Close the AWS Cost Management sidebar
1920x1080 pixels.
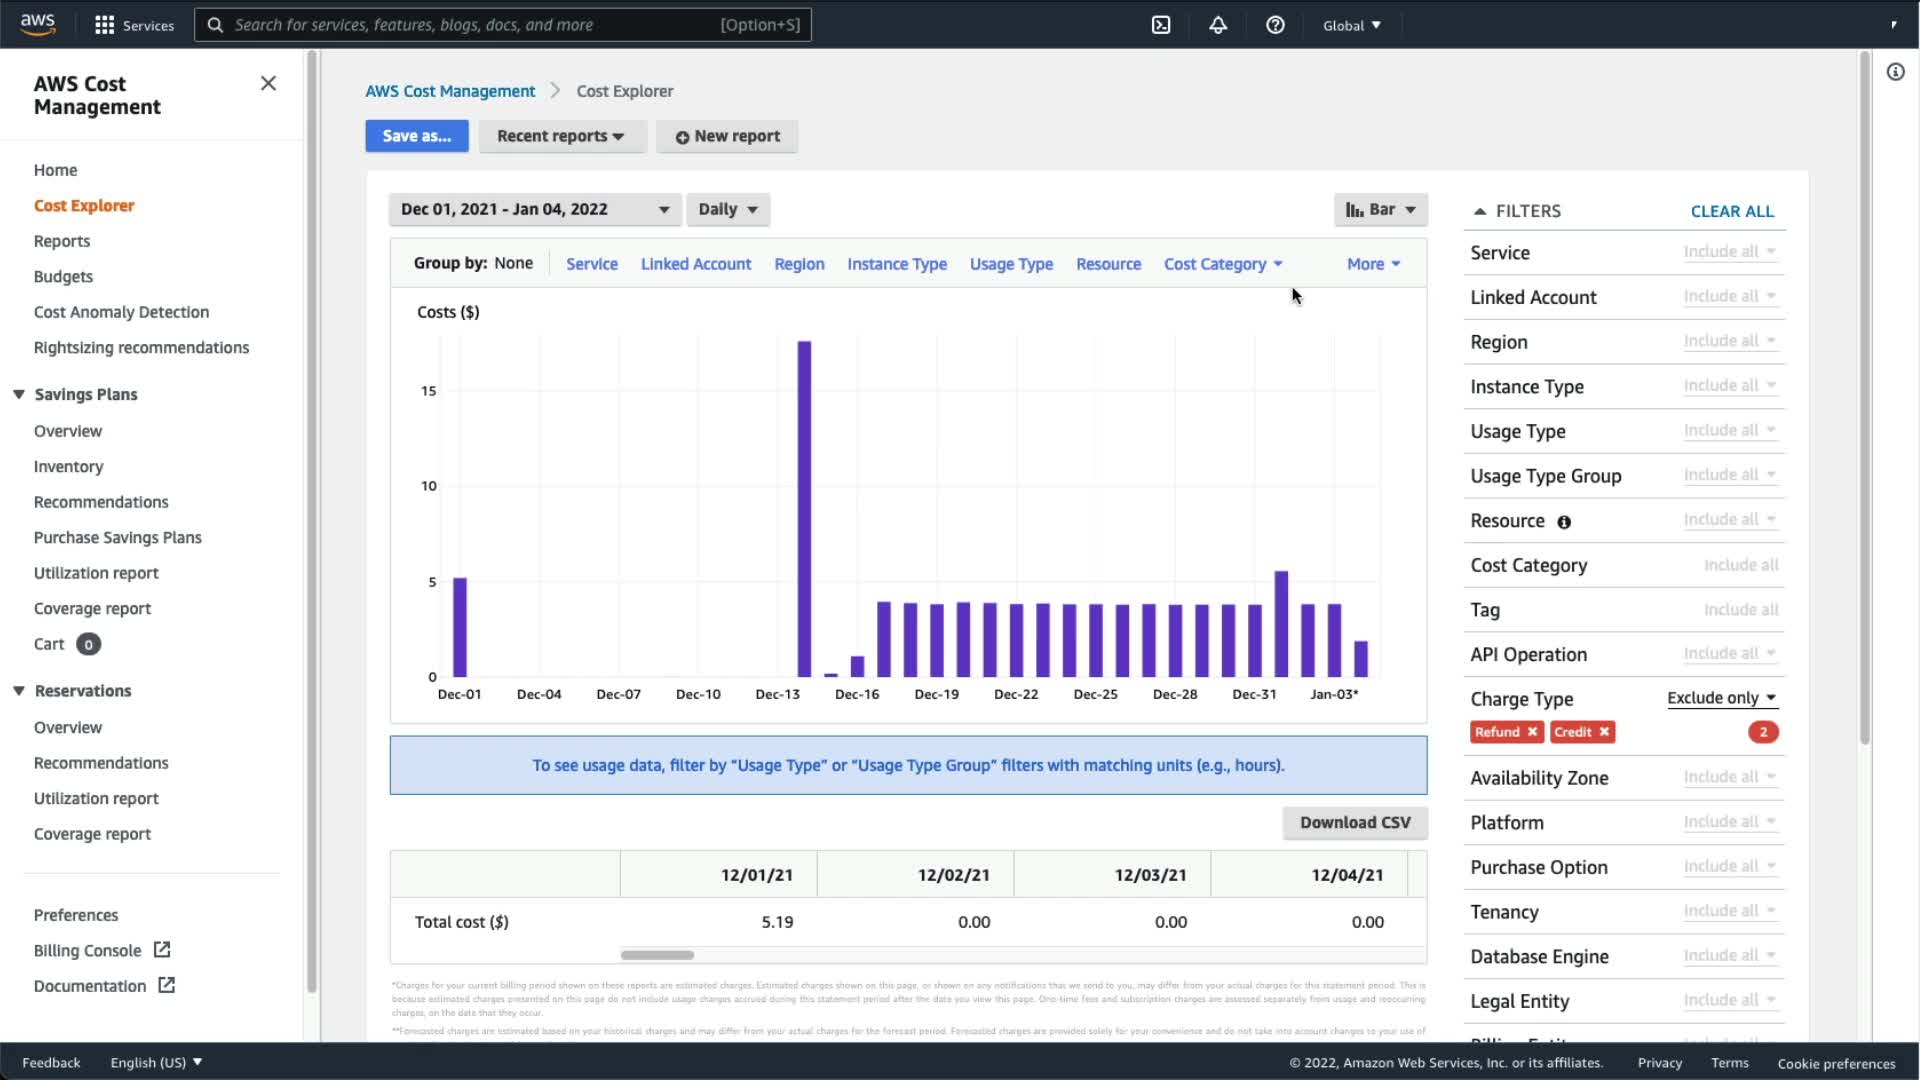click(x=268, y=83)
